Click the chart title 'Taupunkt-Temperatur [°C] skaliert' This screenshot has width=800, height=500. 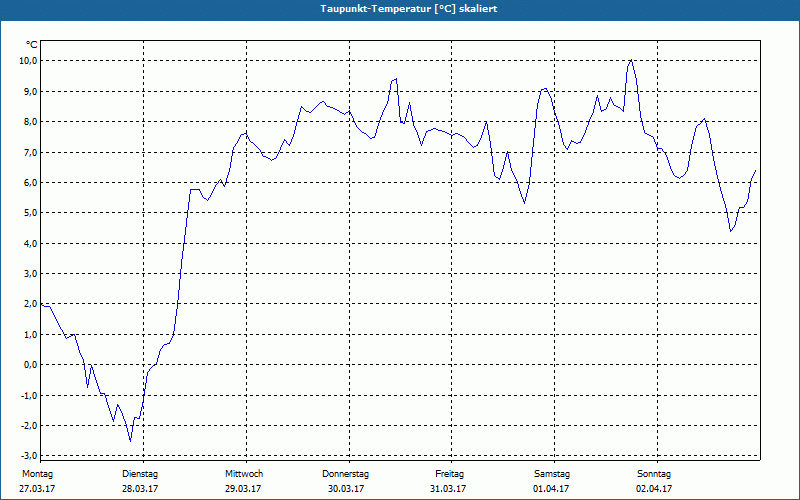tap(409, 9)
